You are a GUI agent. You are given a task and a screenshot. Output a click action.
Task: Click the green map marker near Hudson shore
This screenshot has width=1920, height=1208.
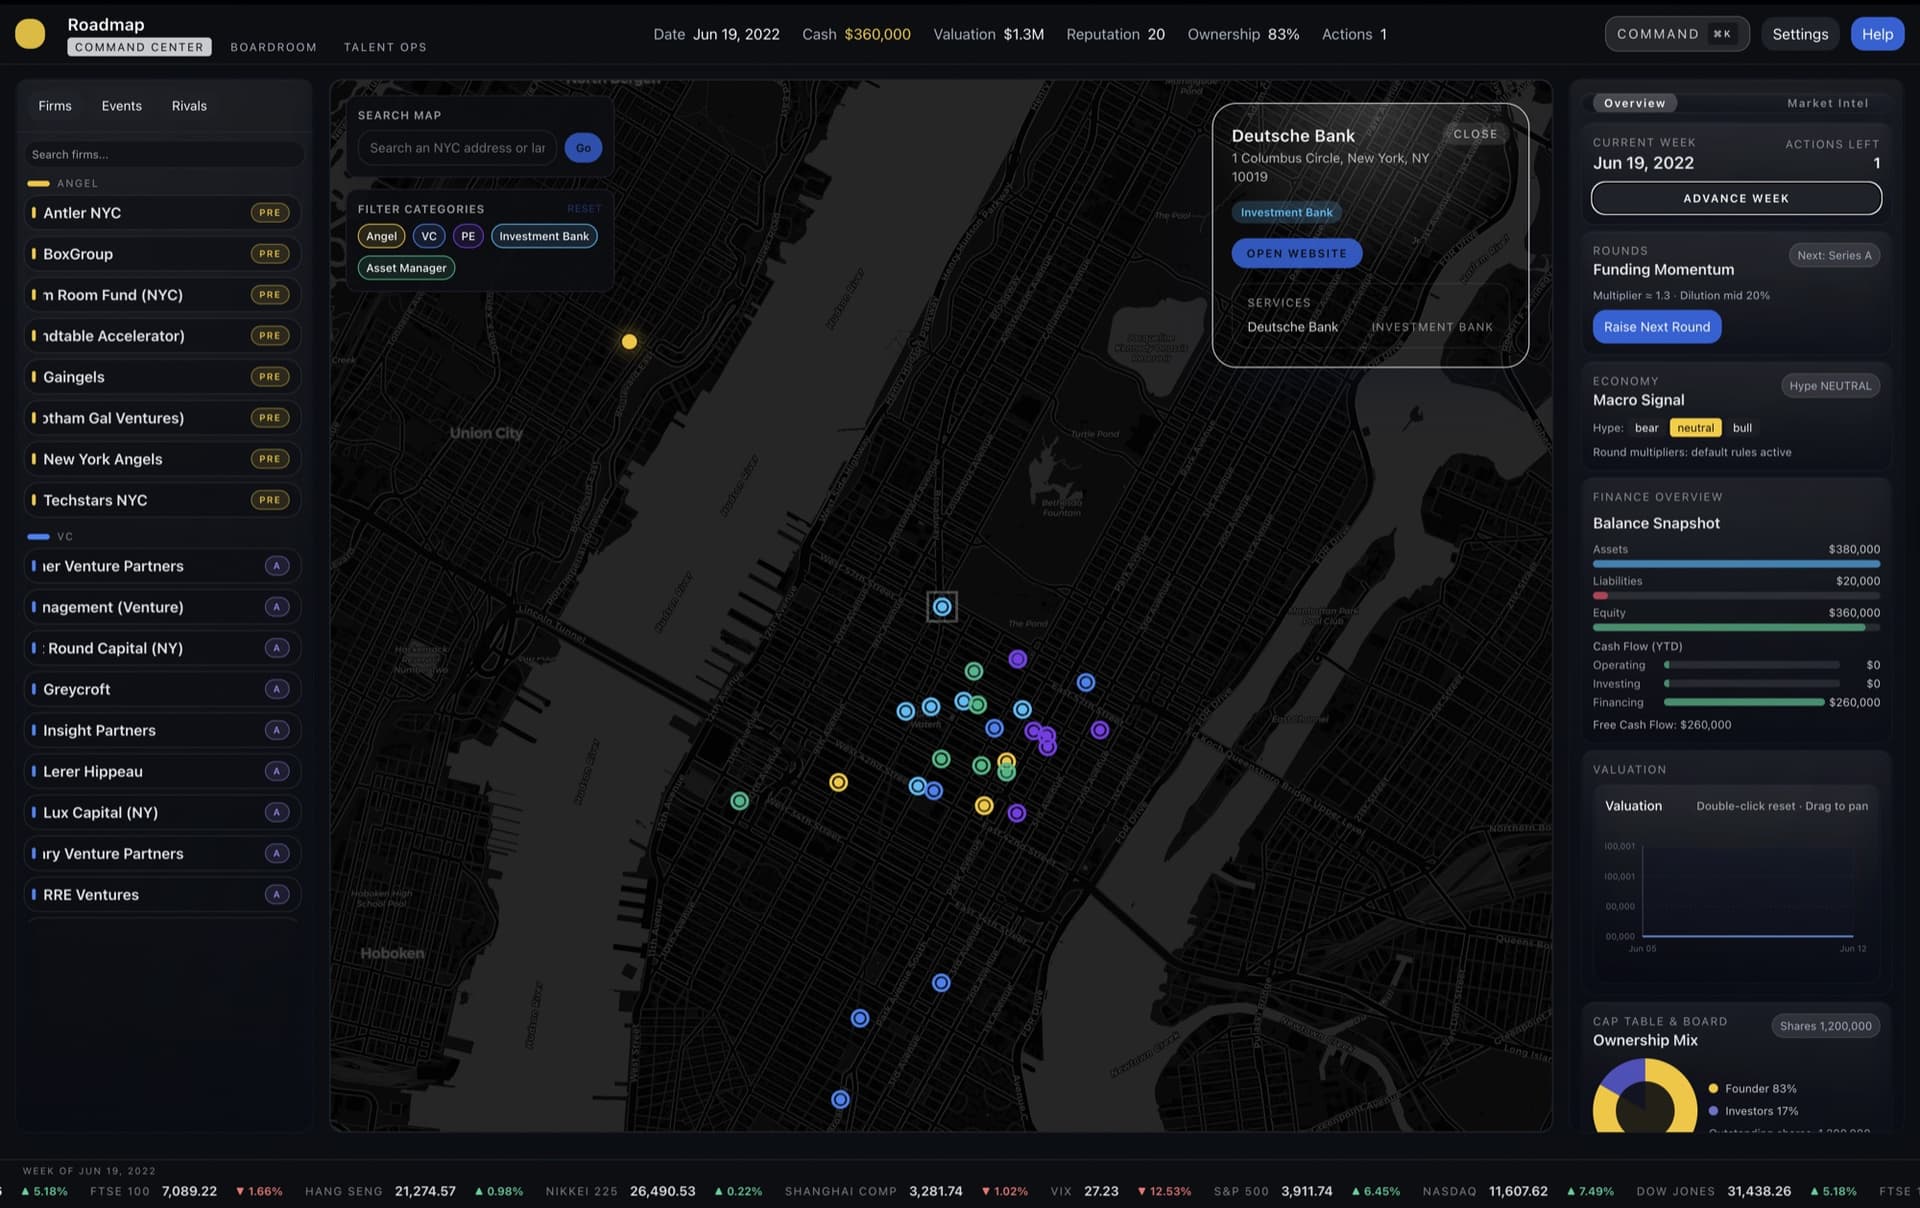tap(739, 801)
